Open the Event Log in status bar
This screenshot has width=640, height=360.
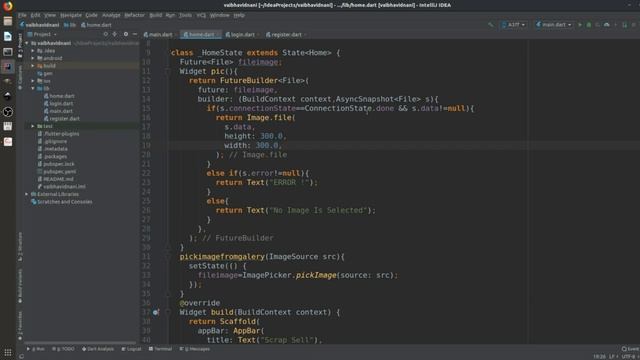[x=630, y=349]
